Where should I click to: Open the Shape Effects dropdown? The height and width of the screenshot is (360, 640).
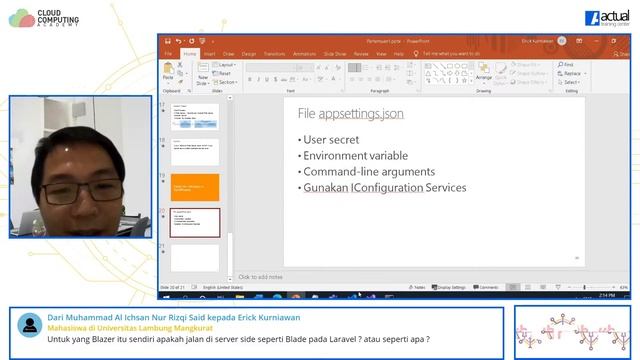528,82
